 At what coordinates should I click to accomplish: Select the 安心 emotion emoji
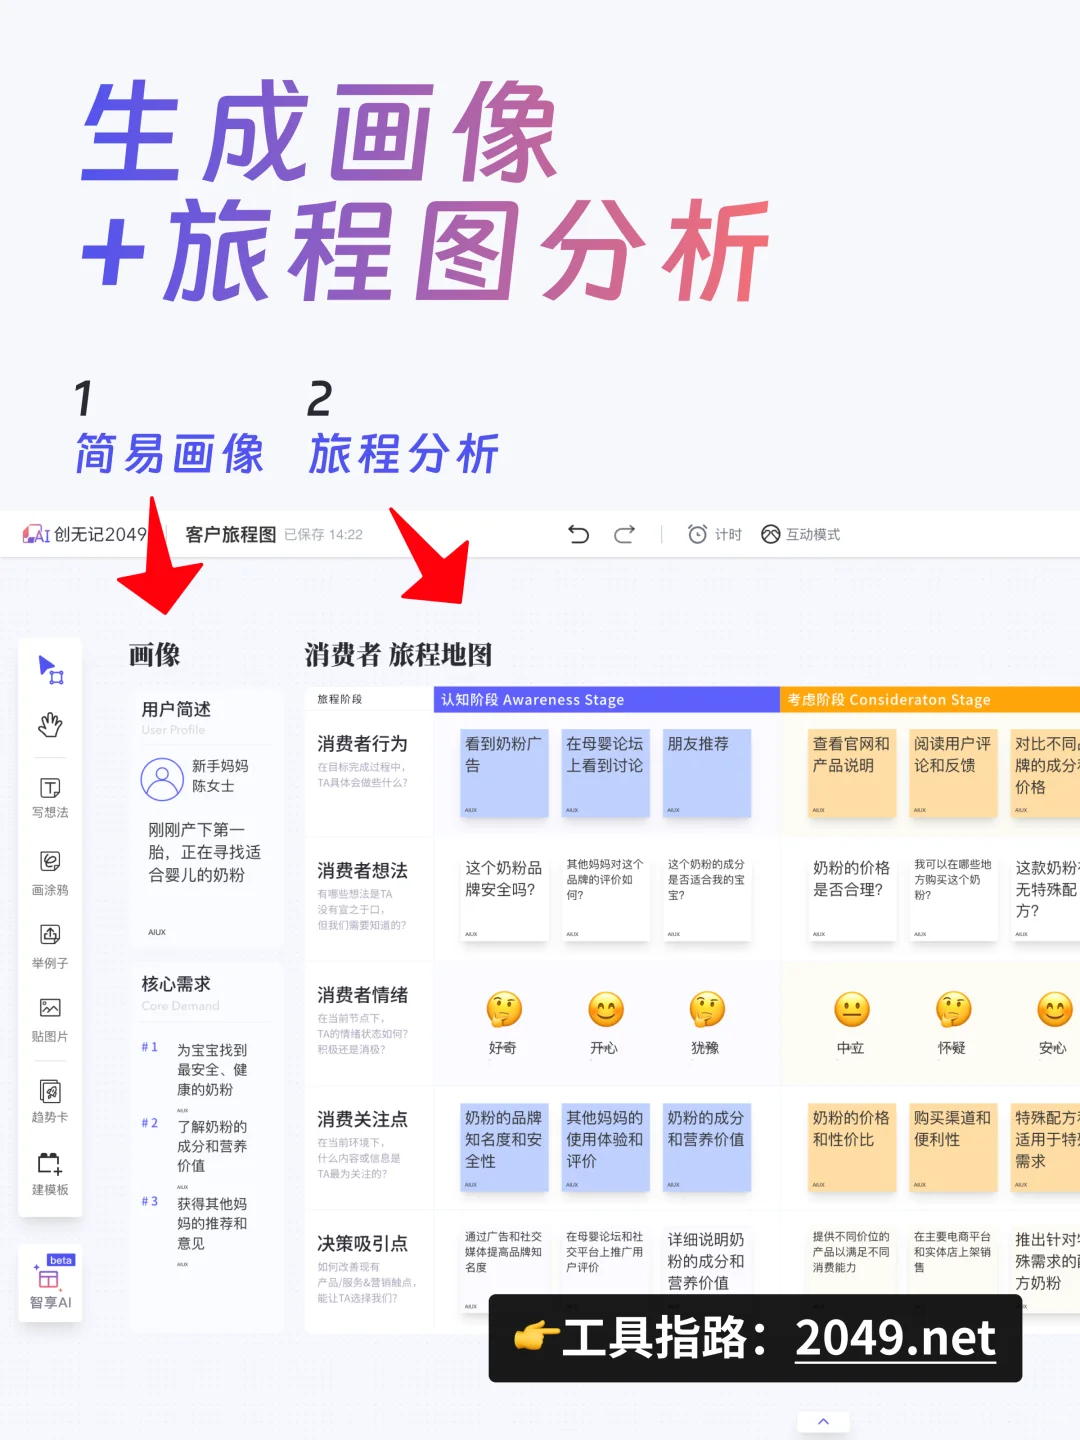1054,1010
